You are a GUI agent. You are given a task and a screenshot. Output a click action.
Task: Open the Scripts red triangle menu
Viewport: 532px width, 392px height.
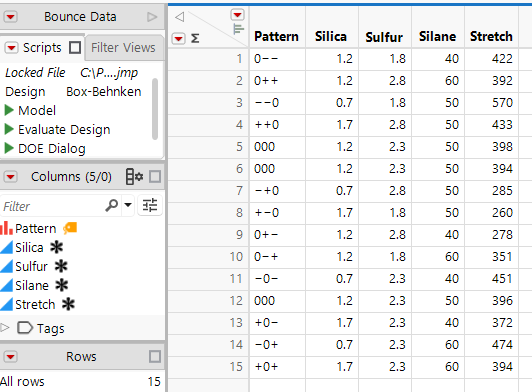tap(11, 48)
